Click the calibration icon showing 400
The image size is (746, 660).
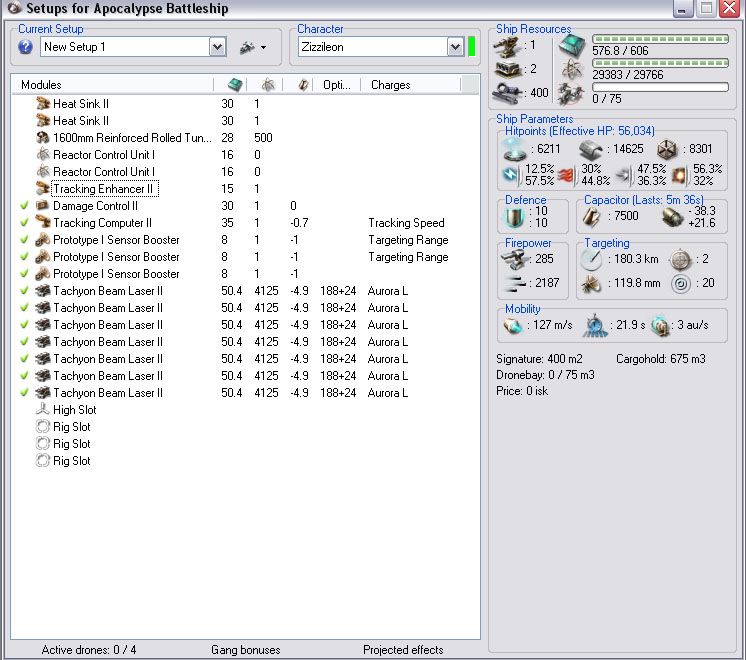pyautogui.click(x=508, y=93)
